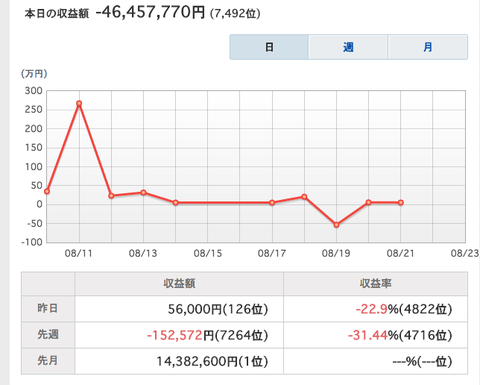Click the 先週 row label
This screenshot has height=385, width=480.
(48, 334)
